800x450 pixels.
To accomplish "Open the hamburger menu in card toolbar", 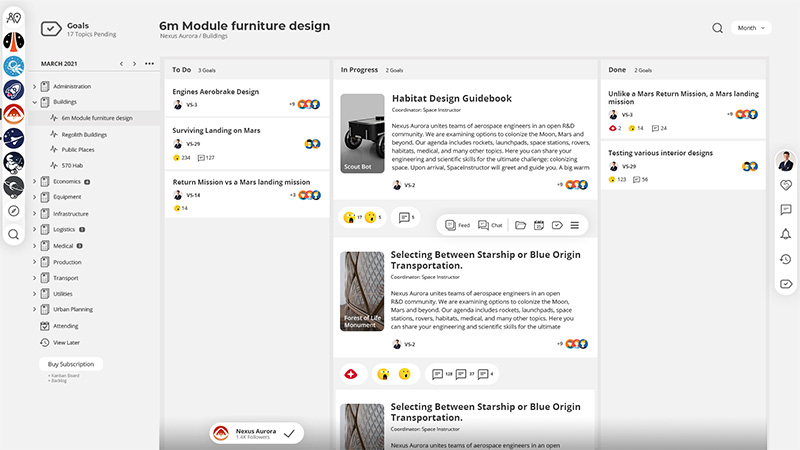I will (x=574, y=225).
